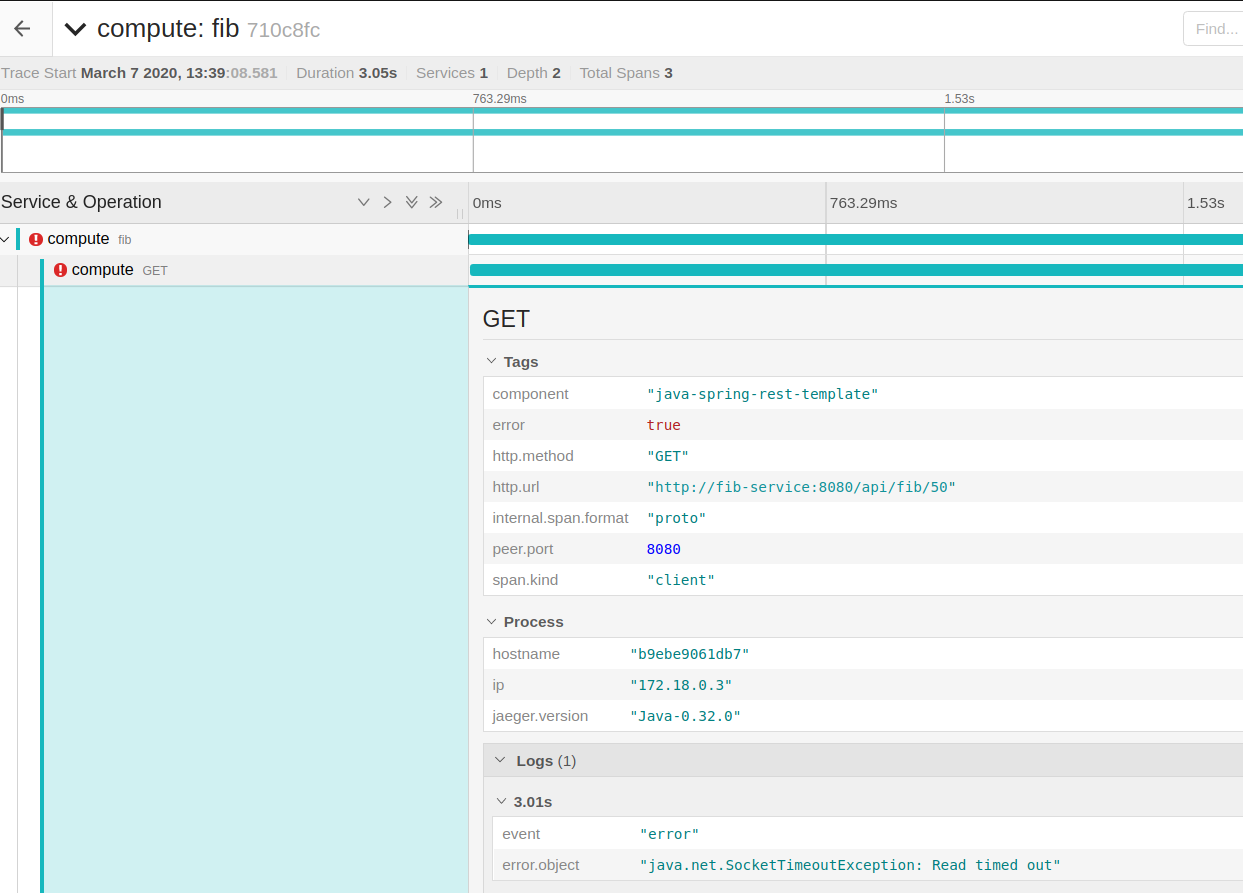1243x893 pixels.
Task: Click the http.url tag value
Action: [801, 487]
